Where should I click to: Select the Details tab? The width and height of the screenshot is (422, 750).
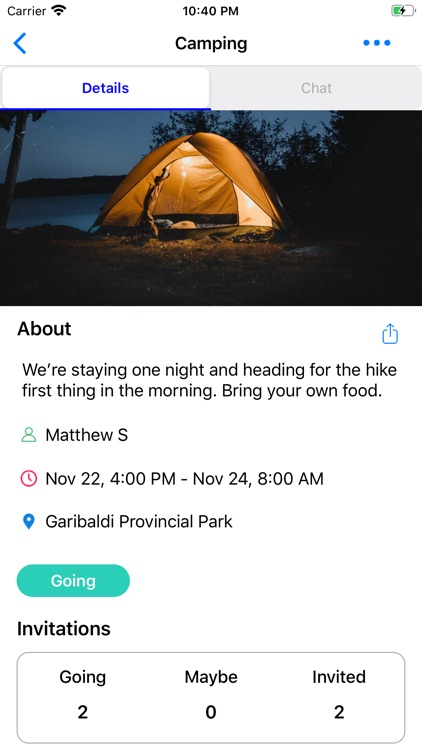point(105,88)
